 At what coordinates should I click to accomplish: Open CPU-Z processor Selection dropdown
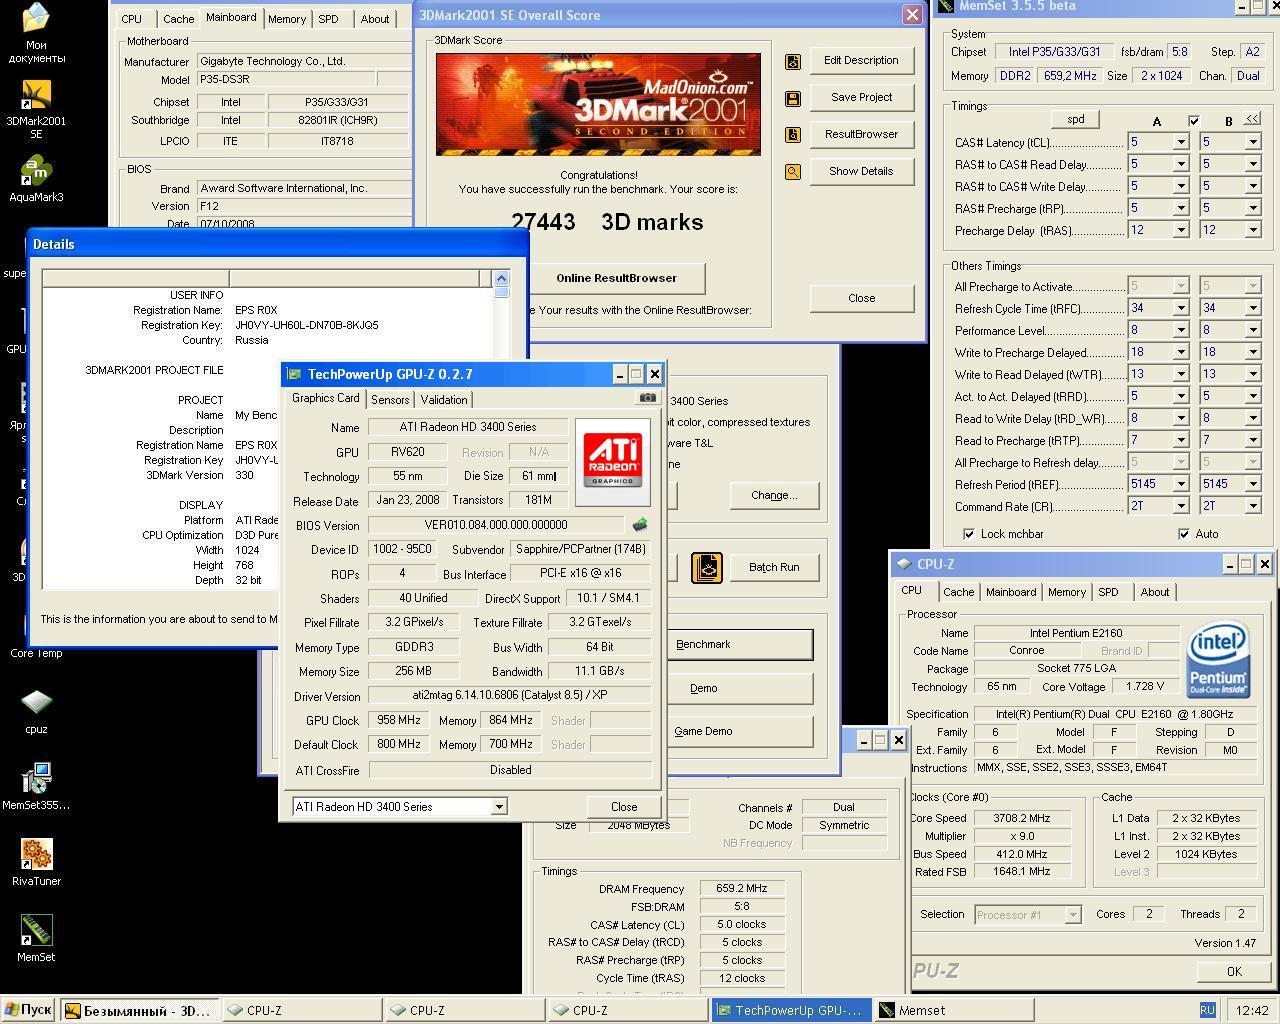coord(1073,914)
